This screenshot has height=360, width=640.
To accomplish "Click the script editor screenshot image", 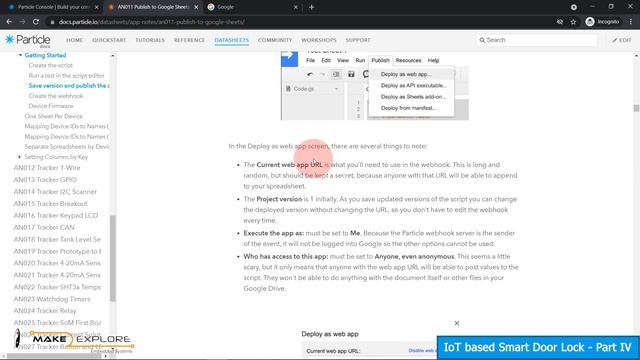I will pos(375,86).
